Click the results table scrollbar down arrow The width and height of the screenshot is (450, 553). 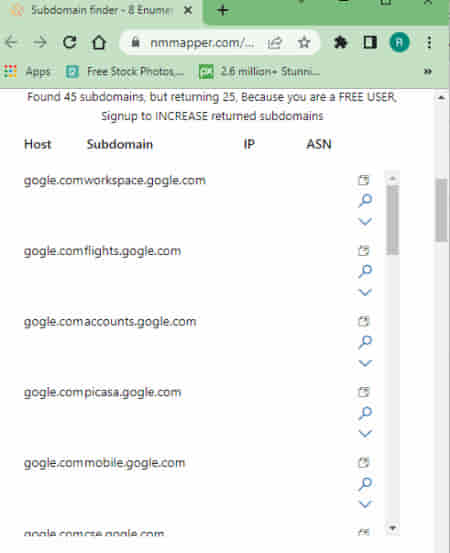click(393, 528)
